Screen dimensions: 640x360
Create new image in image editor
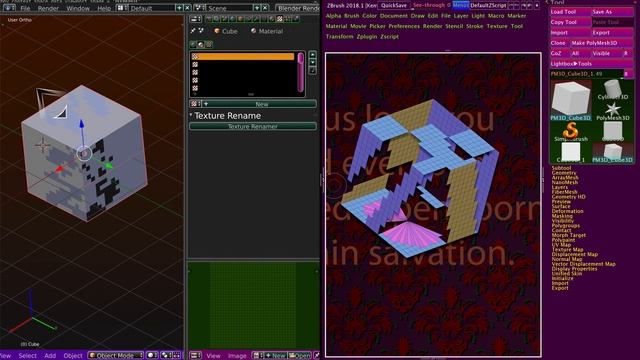(276, 356)
